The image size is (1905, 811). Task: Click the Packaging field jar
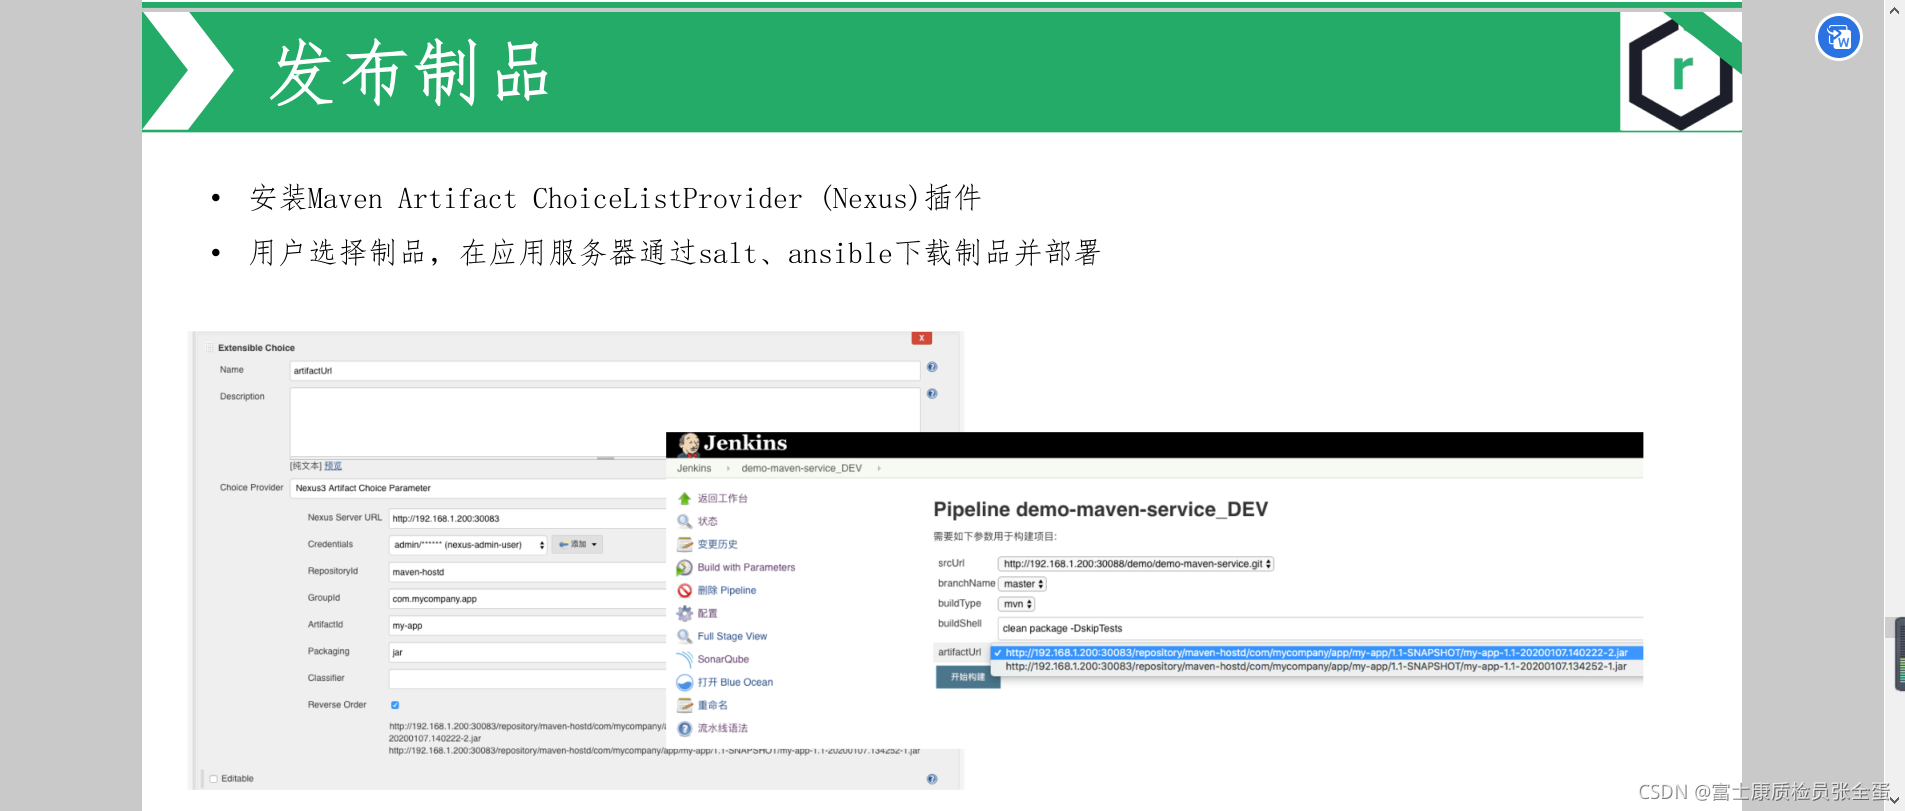527,653
